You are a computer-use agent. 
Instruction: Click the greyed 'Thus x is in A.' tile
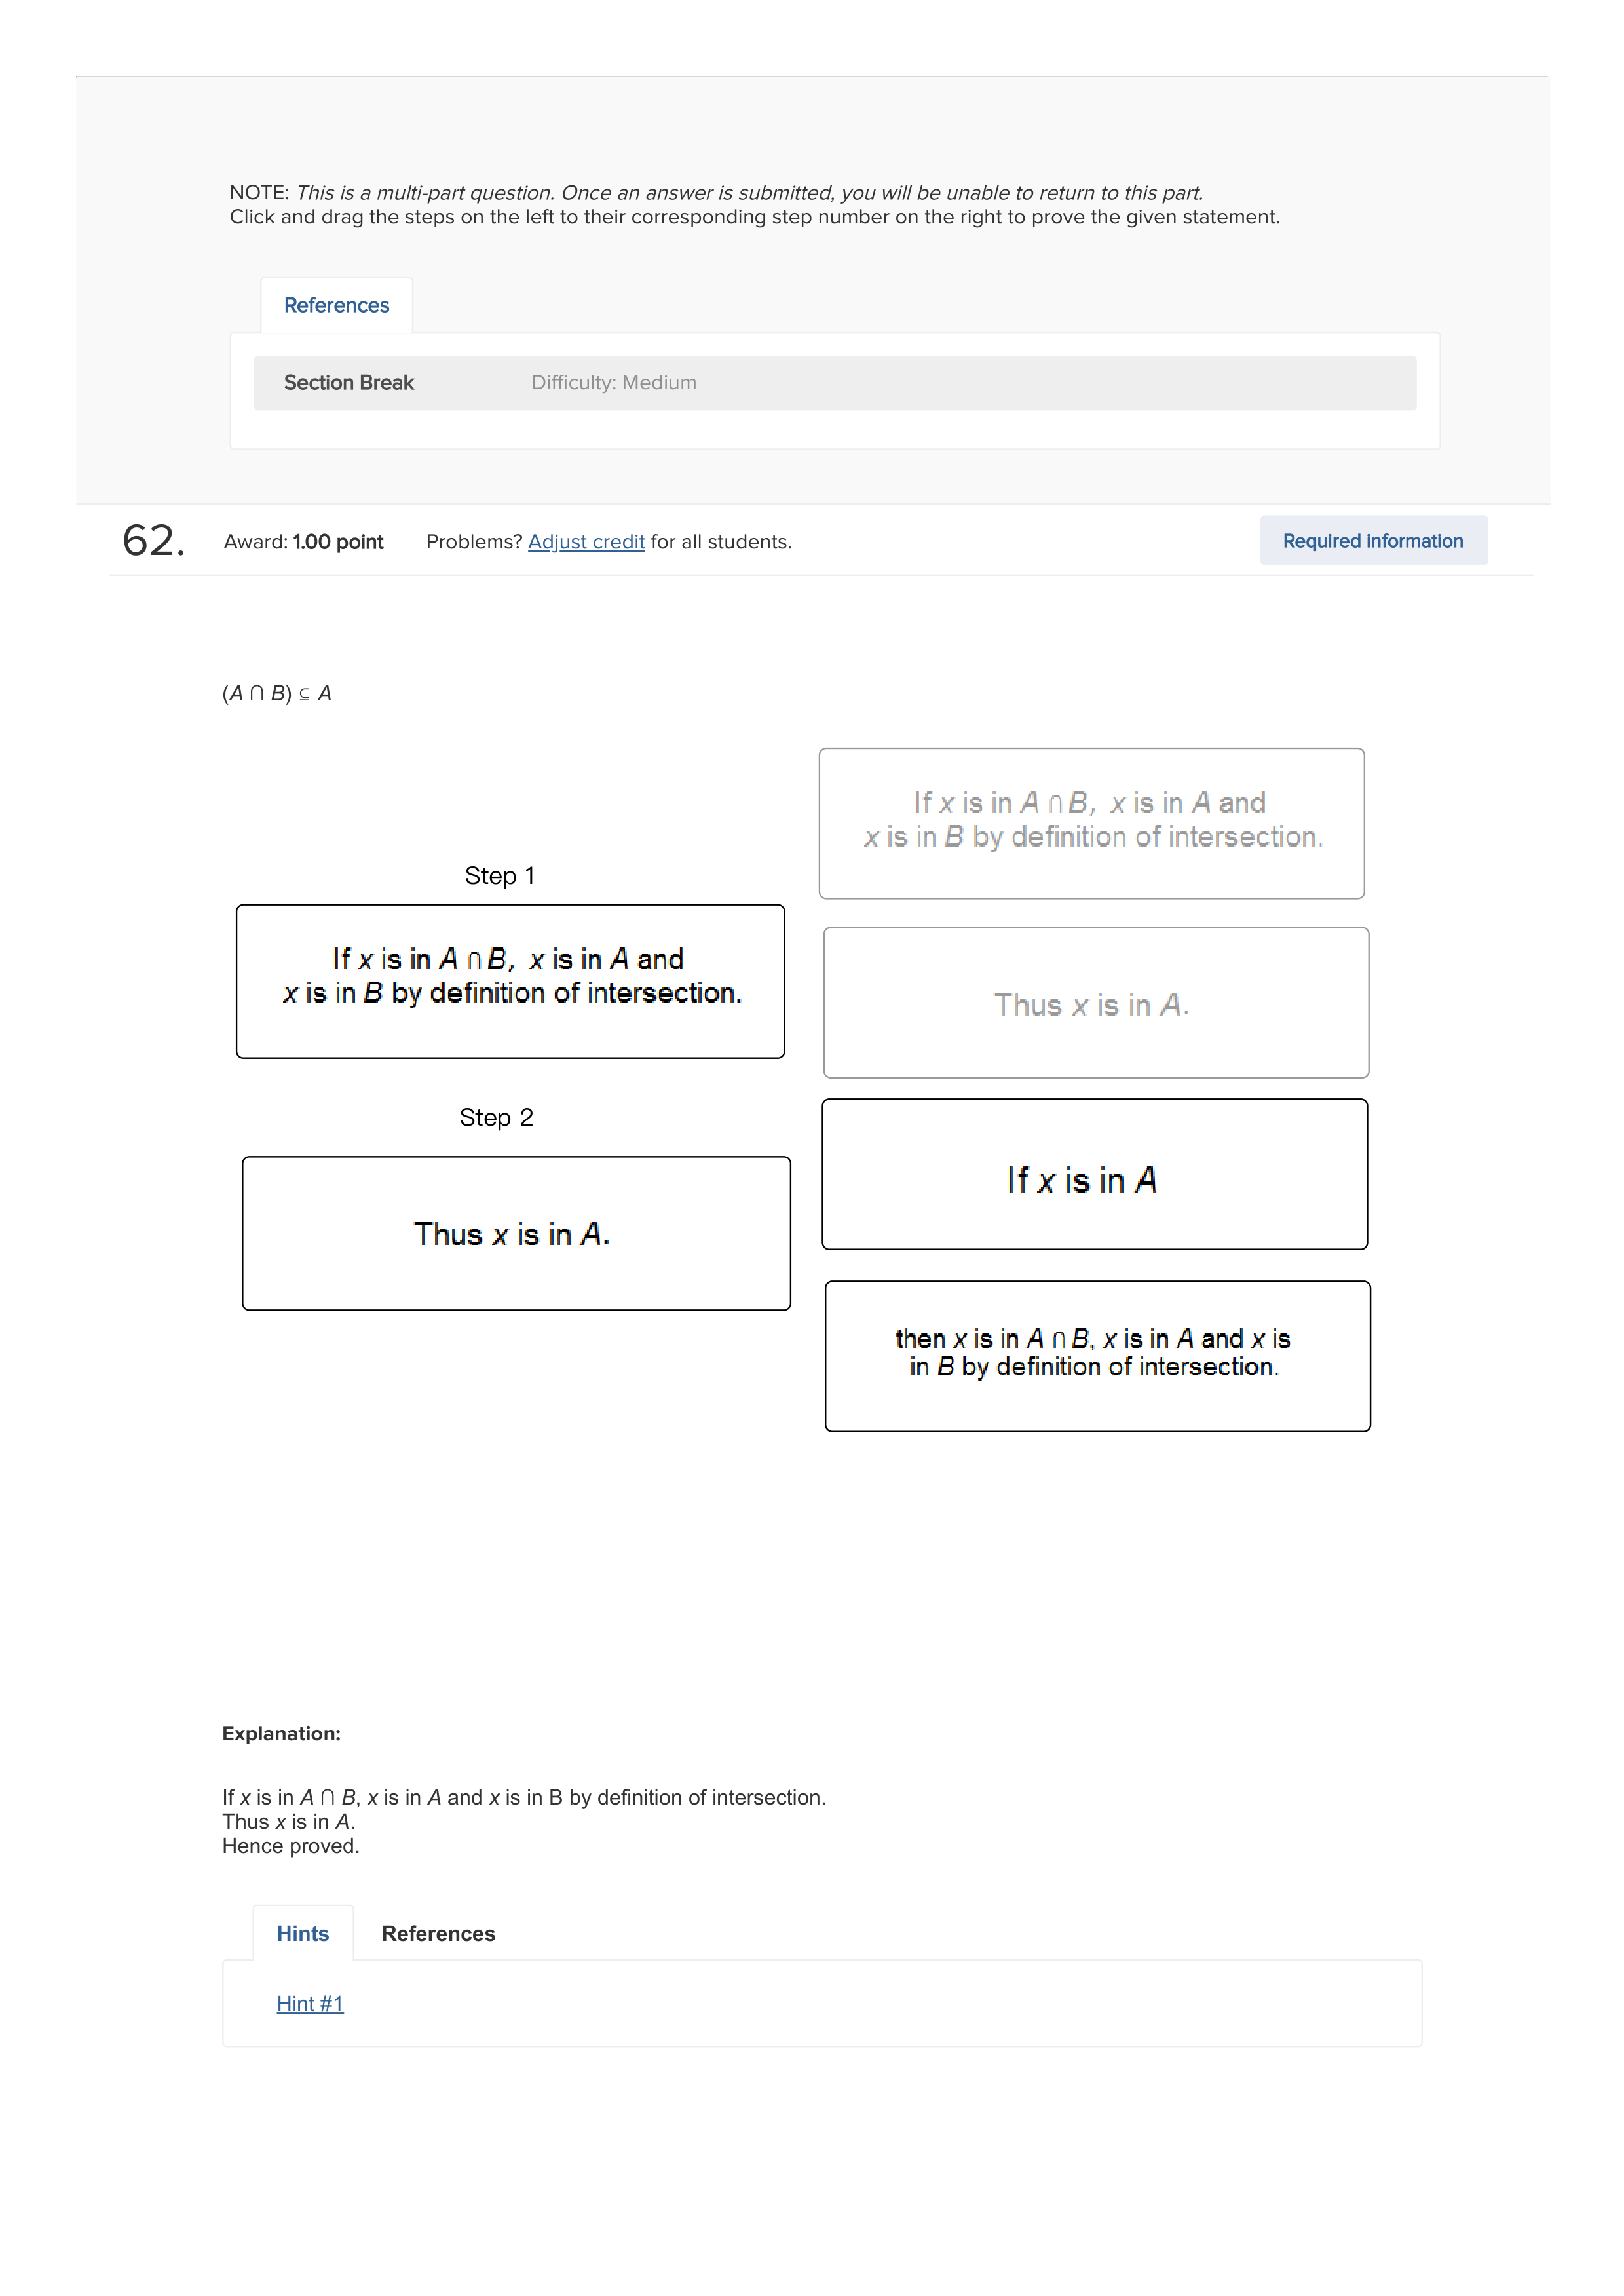coord(1096,1002)
